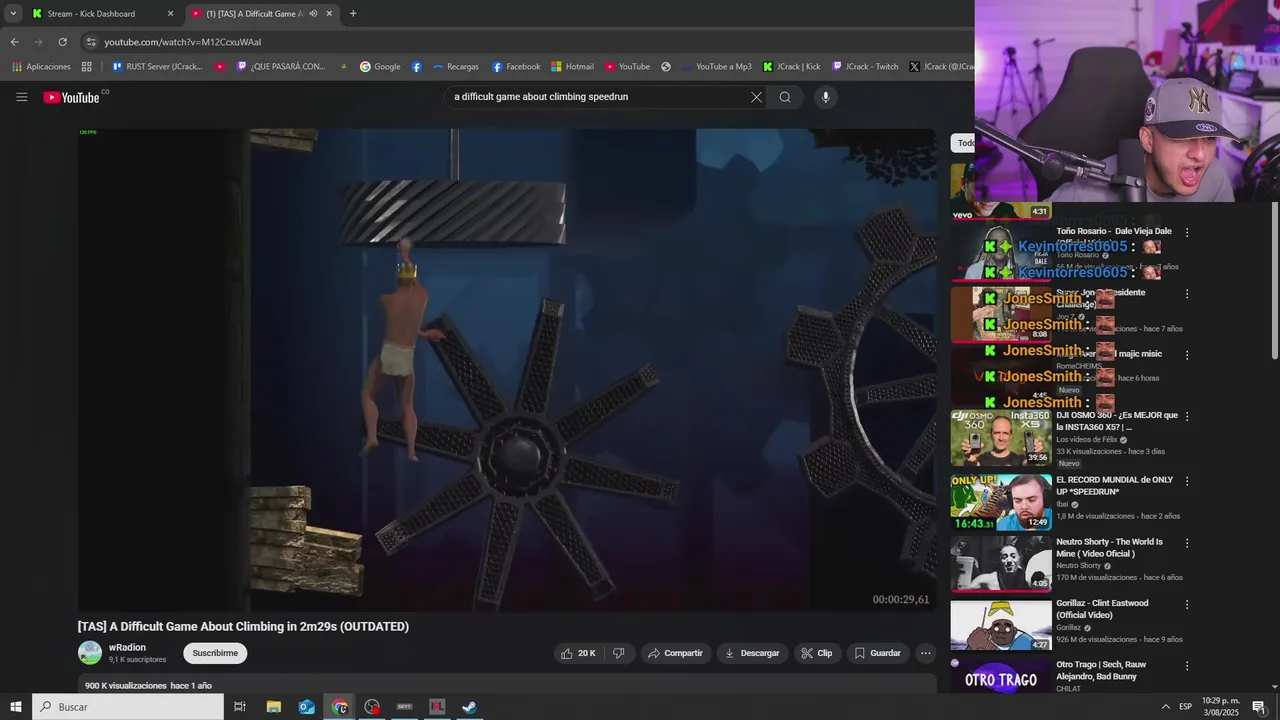Image resolution: width=1280 pixels, height=720 pixels.
Task: Open the Aplicaciones bookmark
Action: coord(41,67)
